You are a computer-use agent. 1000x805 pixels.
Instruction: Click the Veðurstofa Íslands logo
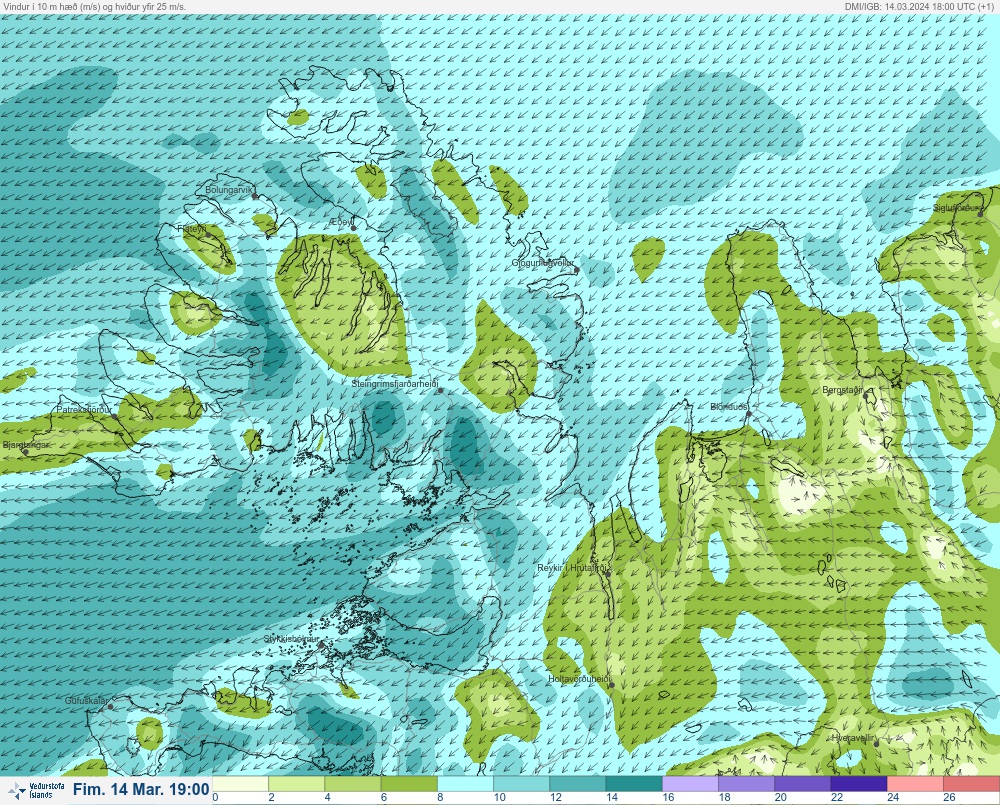tap(35, 791)
